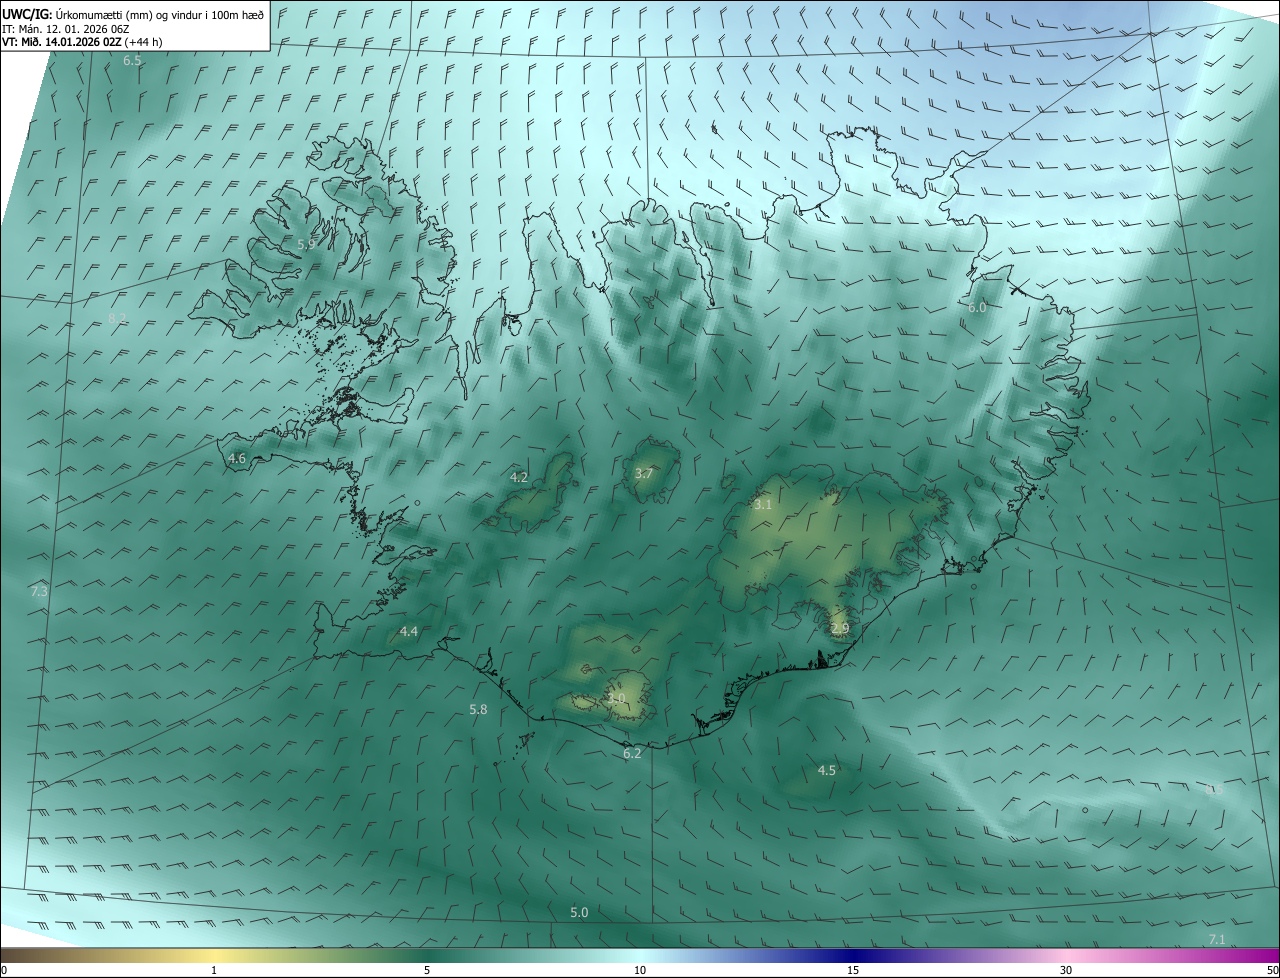Click the 30 tick on the color scale

1066,971
